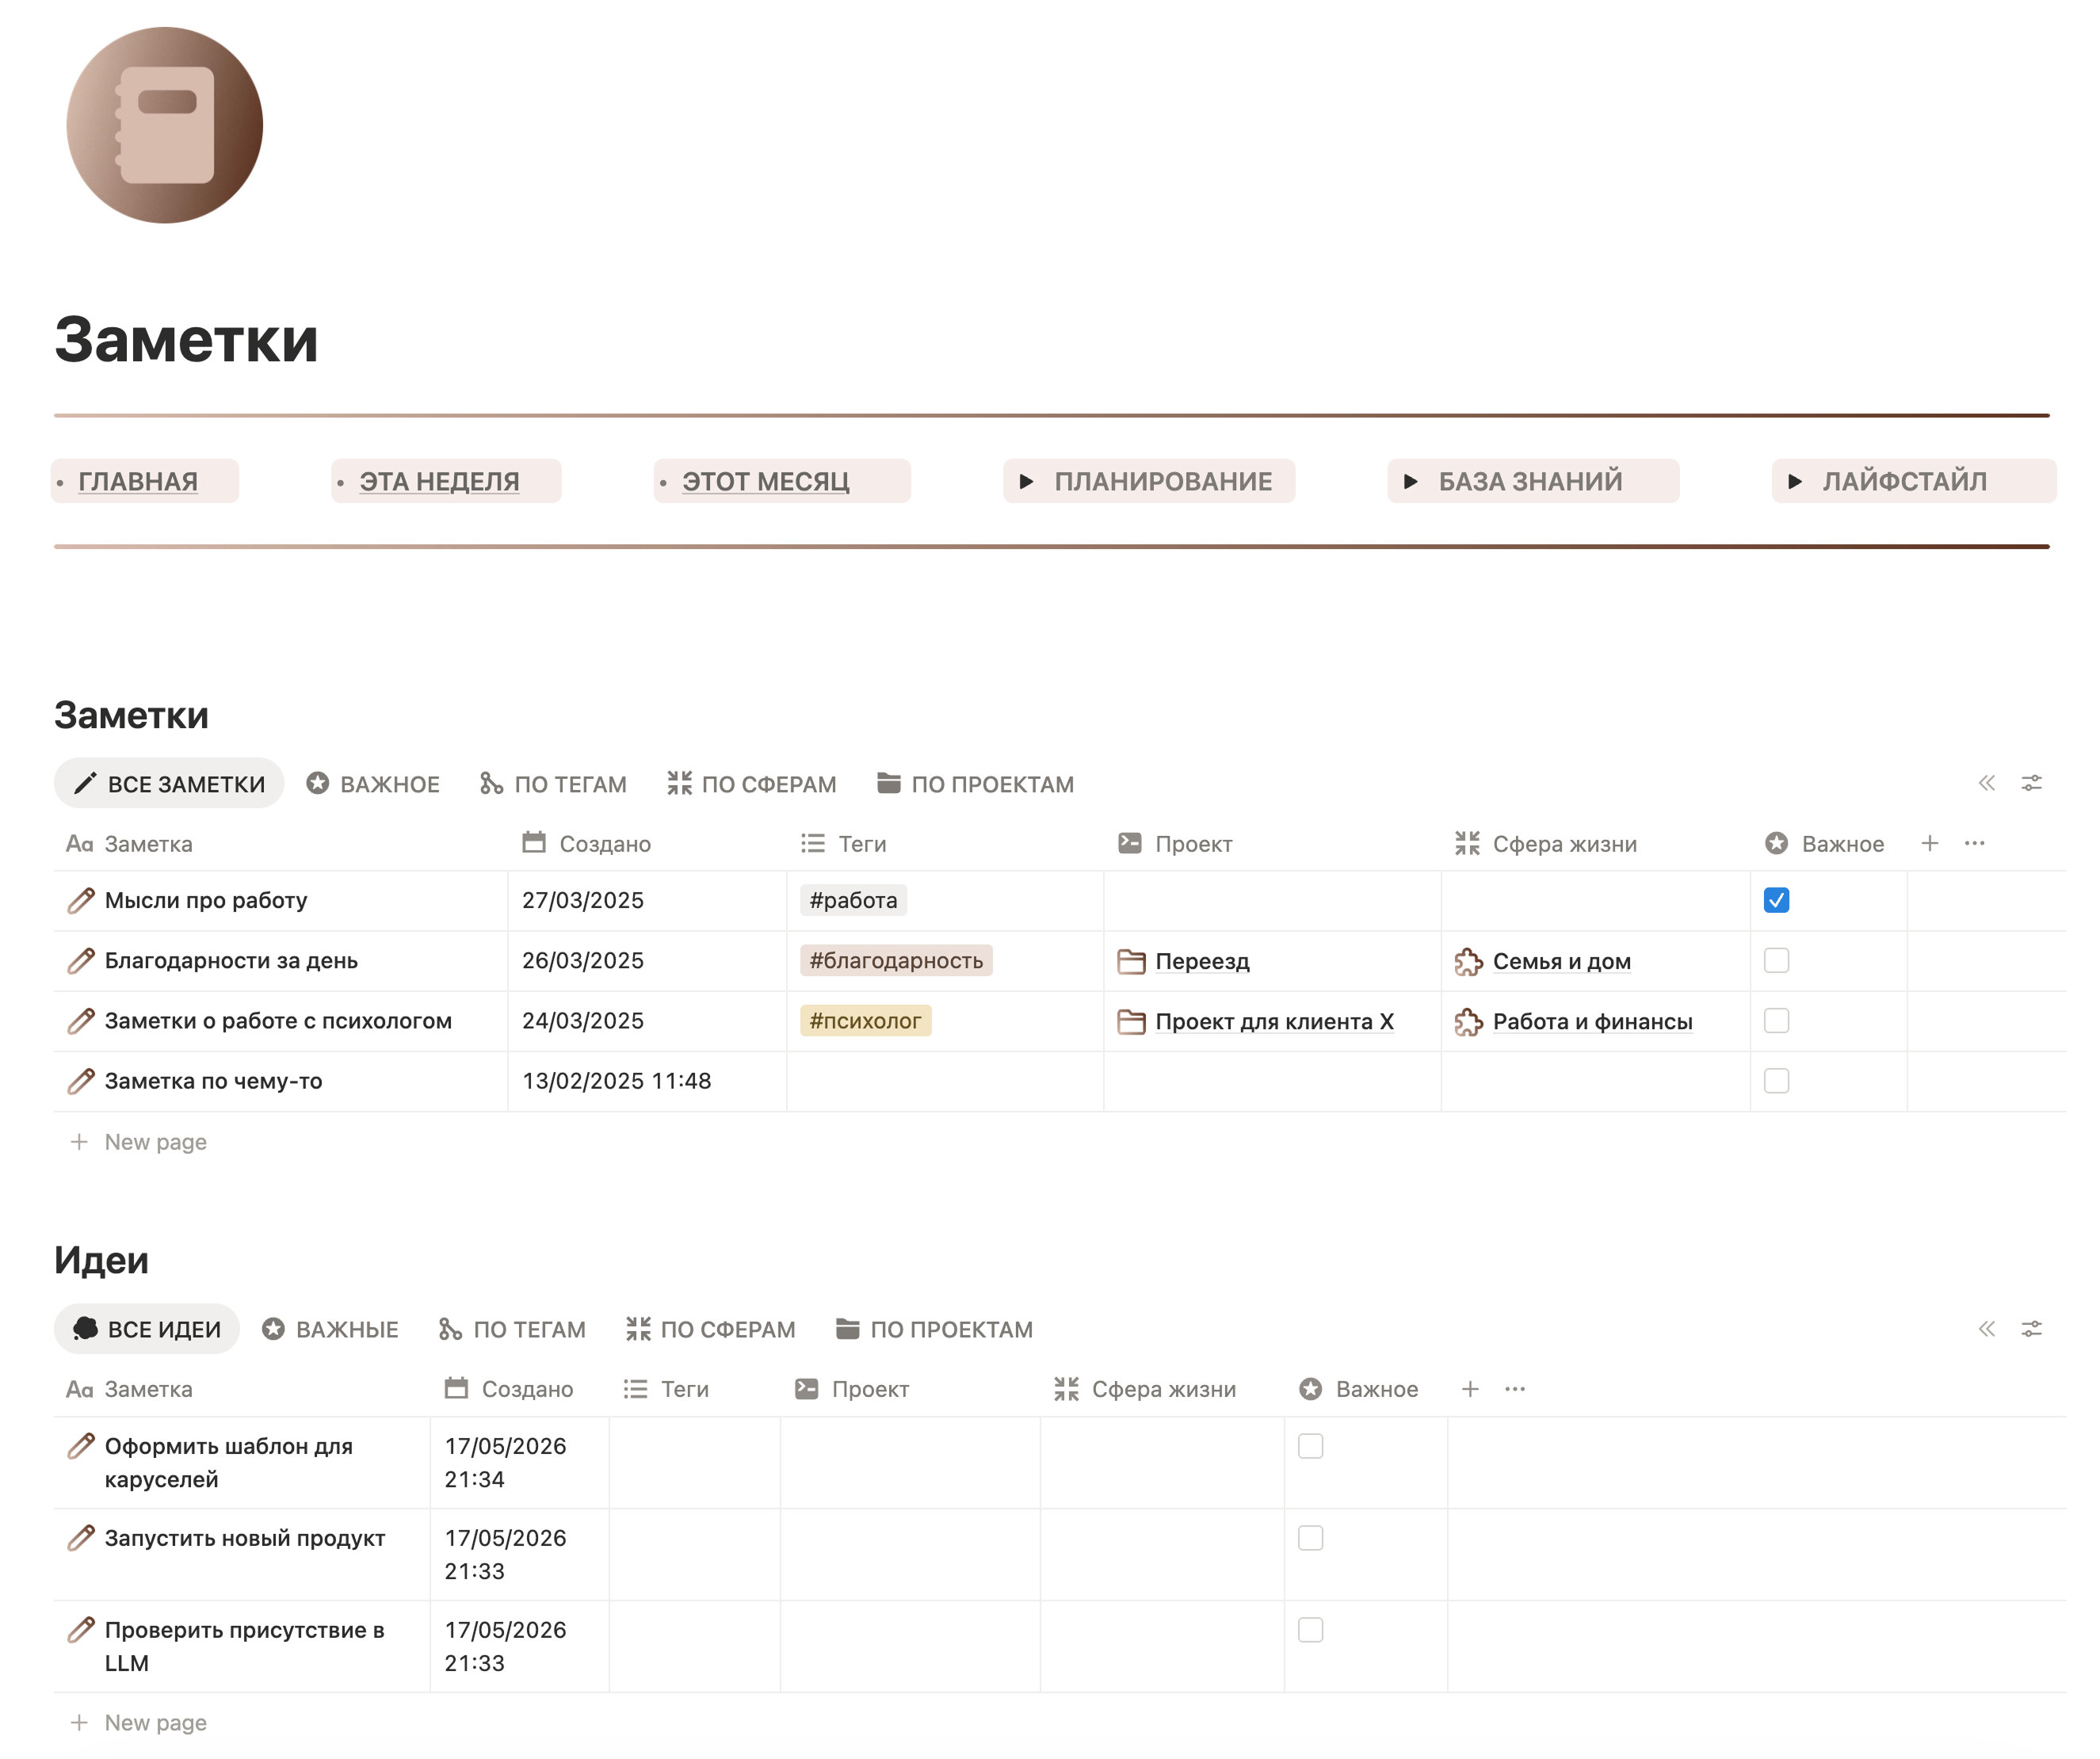Click puzzle icon beside Семья и дом

(x=1468, y=961)
